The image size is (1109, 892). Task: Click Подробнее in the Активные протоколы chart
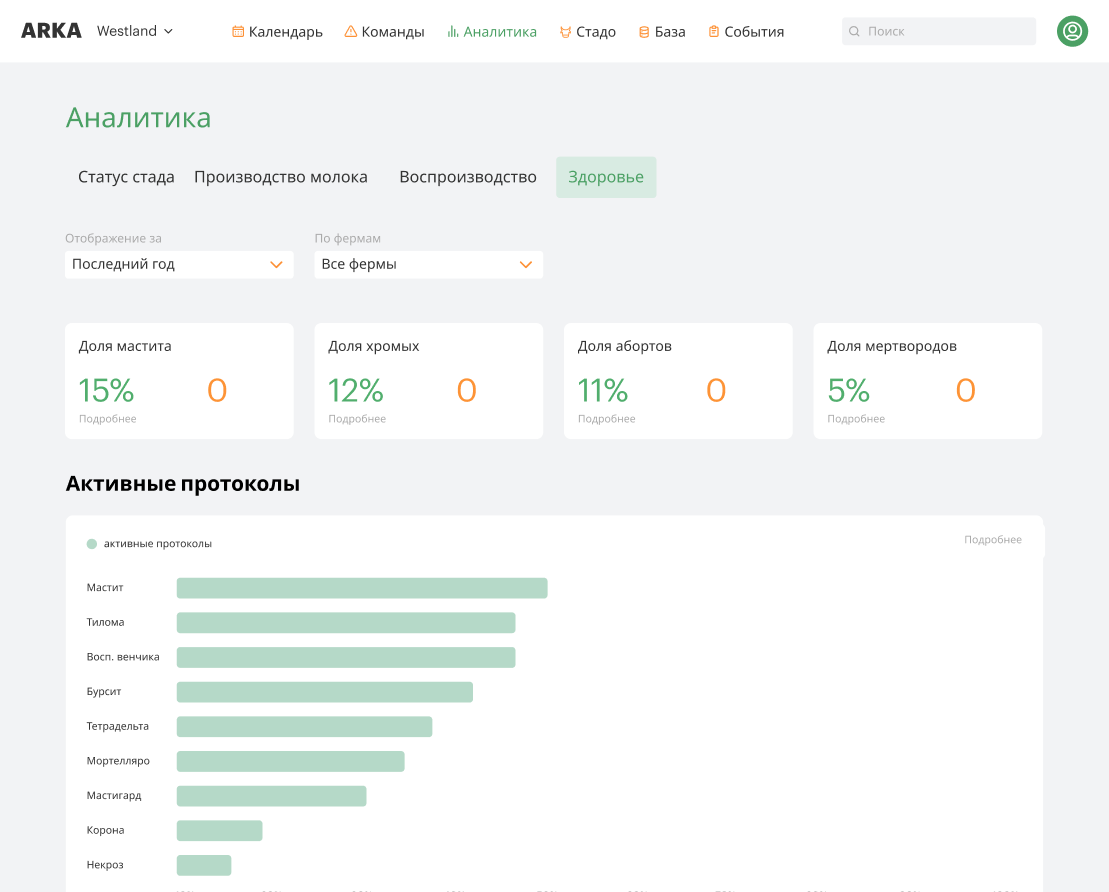click(992, 540)
